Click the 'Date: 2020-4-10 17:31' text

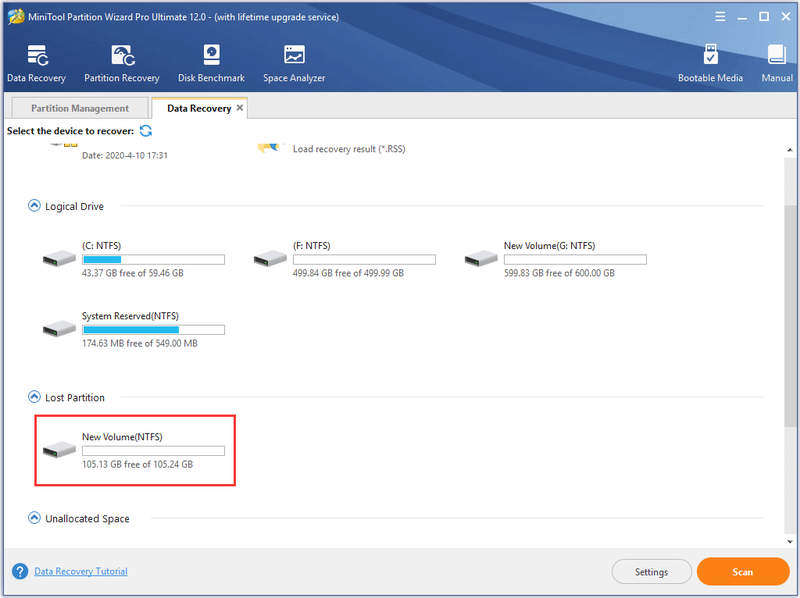pos(125,155)
